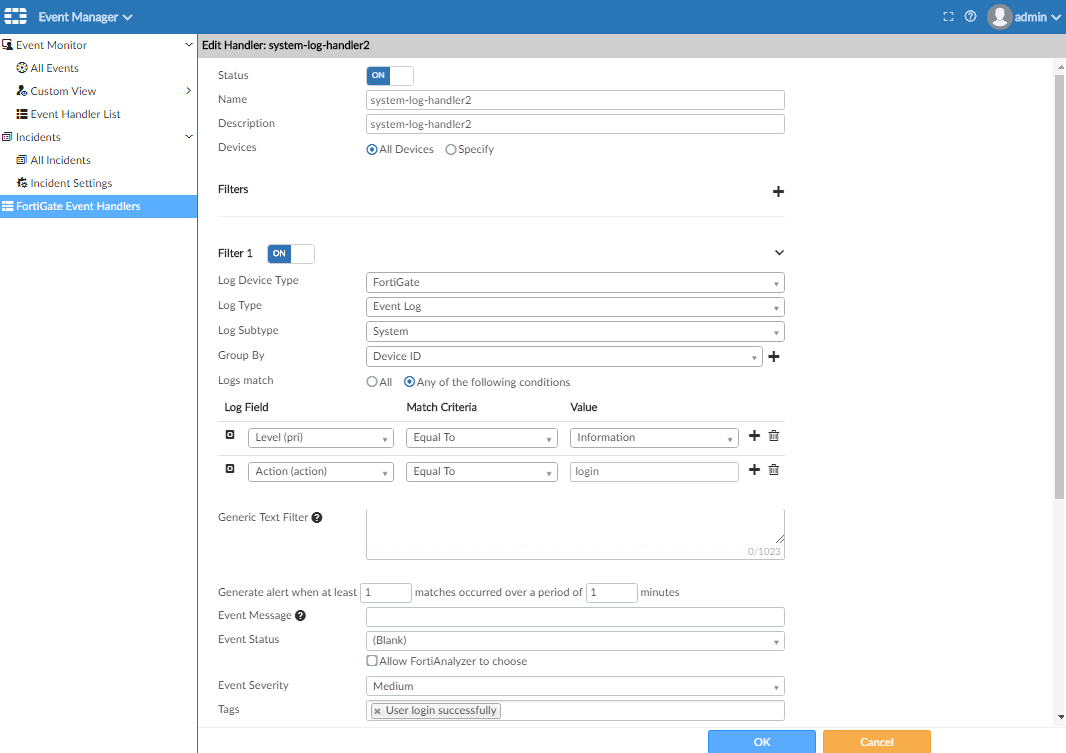This screenshot has height=753, width=1066.
Task: Open the app grid icon beside Event Manager
Action: (x=16, y=16)
